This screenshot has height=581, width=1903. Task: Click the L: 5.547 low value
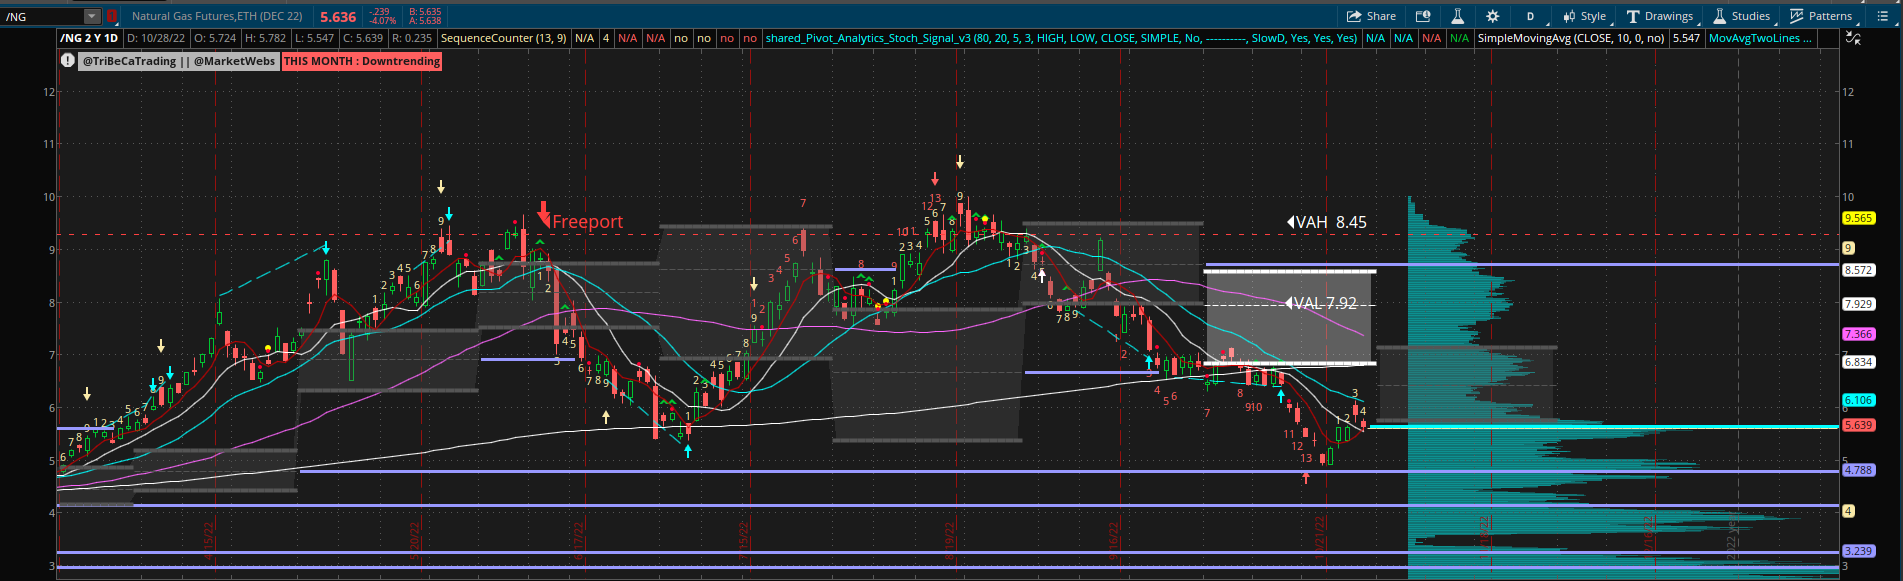click(315, 38)
